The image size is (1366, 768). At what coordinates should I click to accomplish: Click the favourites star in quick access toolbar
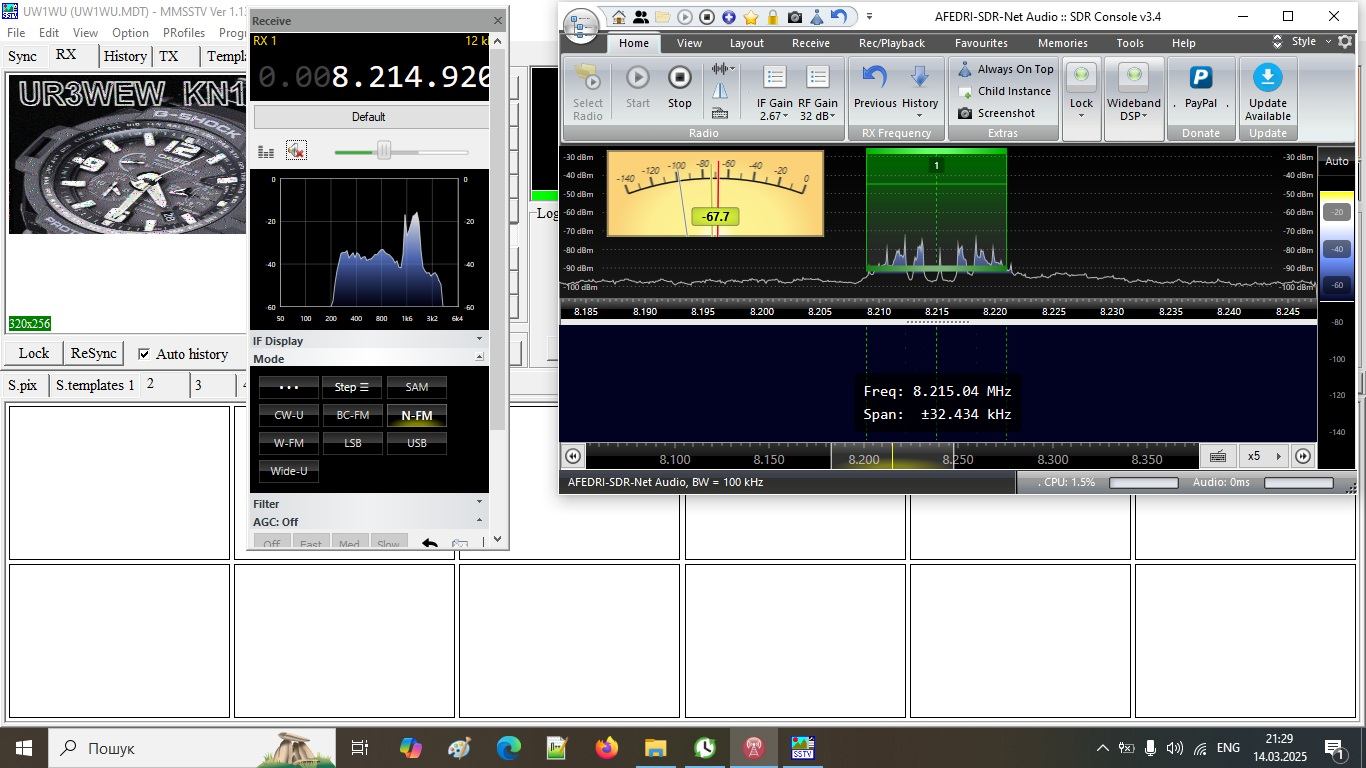(x=750, y=17)
